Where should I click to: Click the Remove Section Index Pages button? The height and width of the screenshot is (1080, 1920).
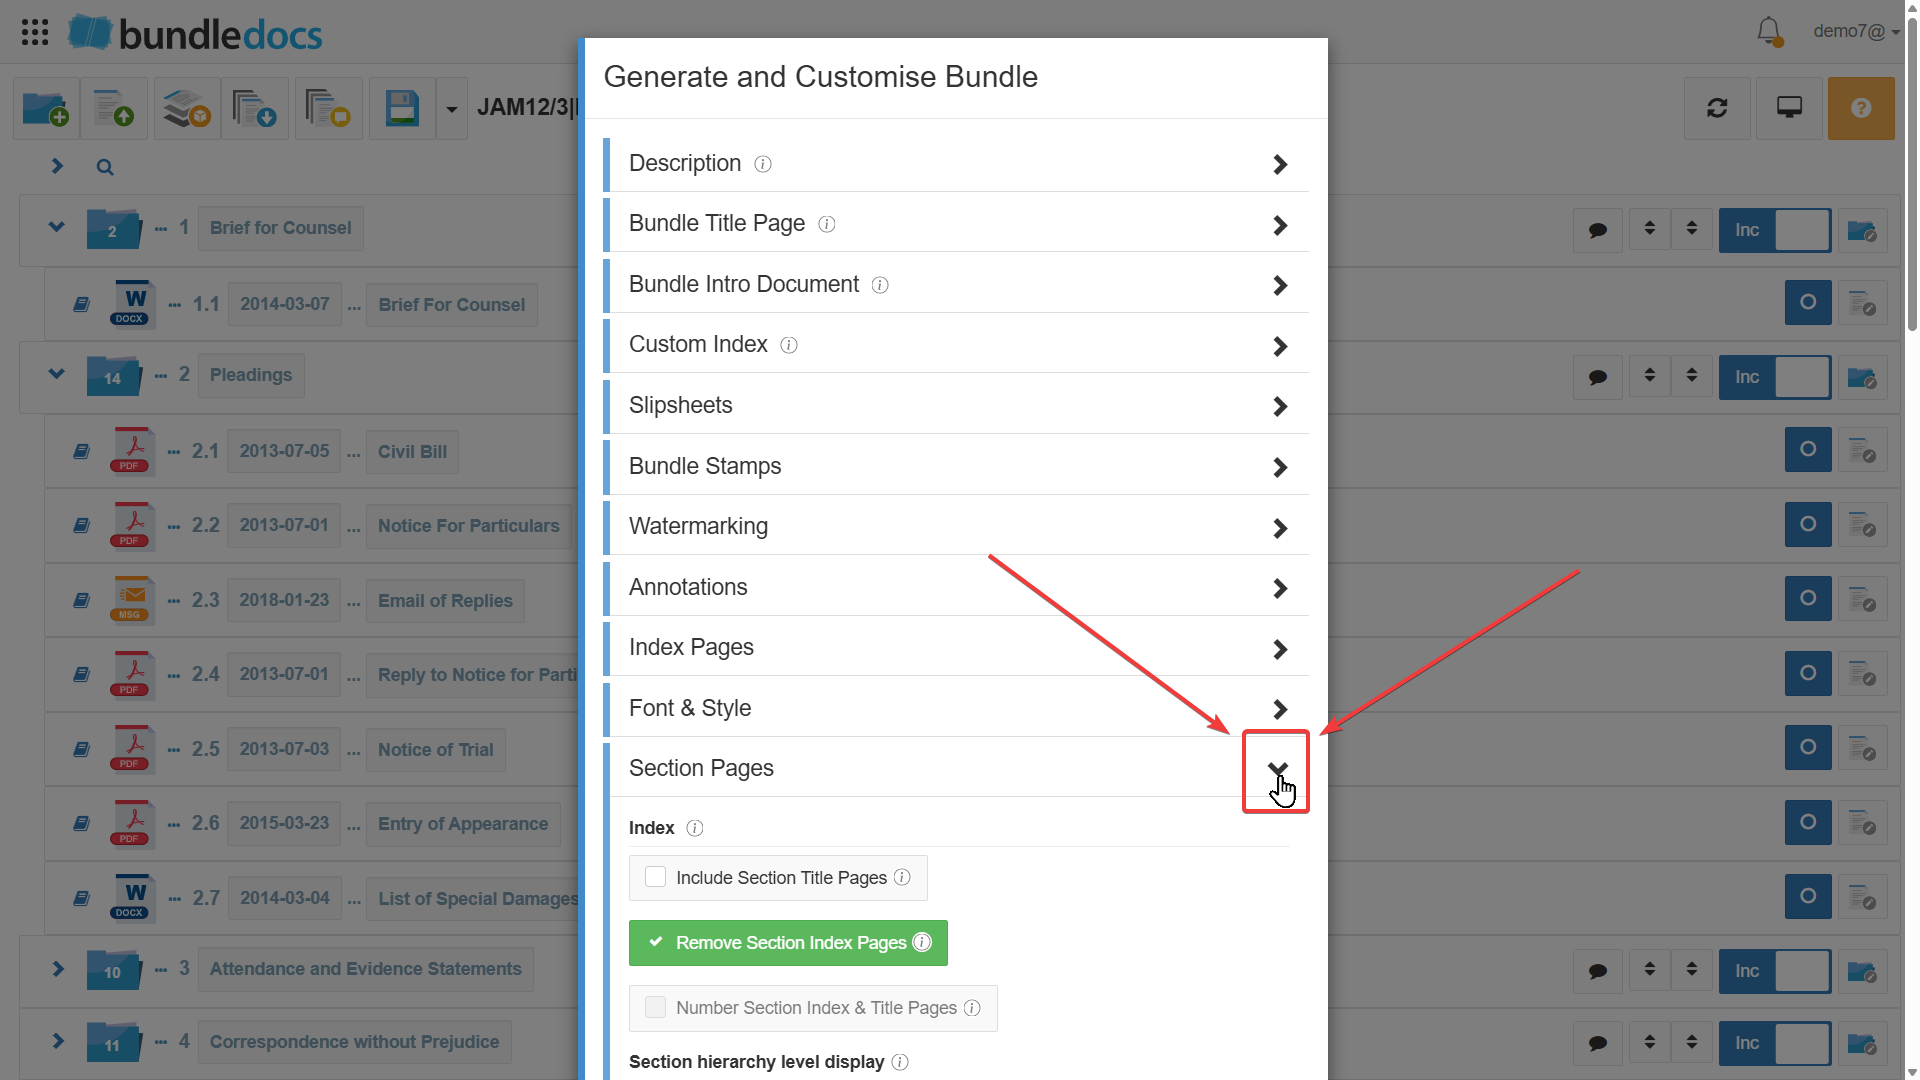click(x=788, y=942)
